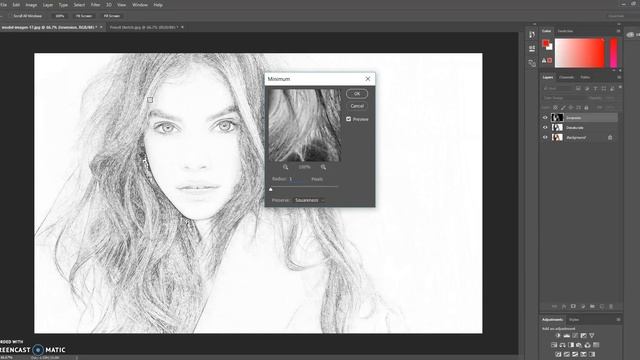Image resolution: width=640 pixels, height=360 pixels.
Task: Add a Color Lookup adjustment layer
Action: (x=596, y=345)
